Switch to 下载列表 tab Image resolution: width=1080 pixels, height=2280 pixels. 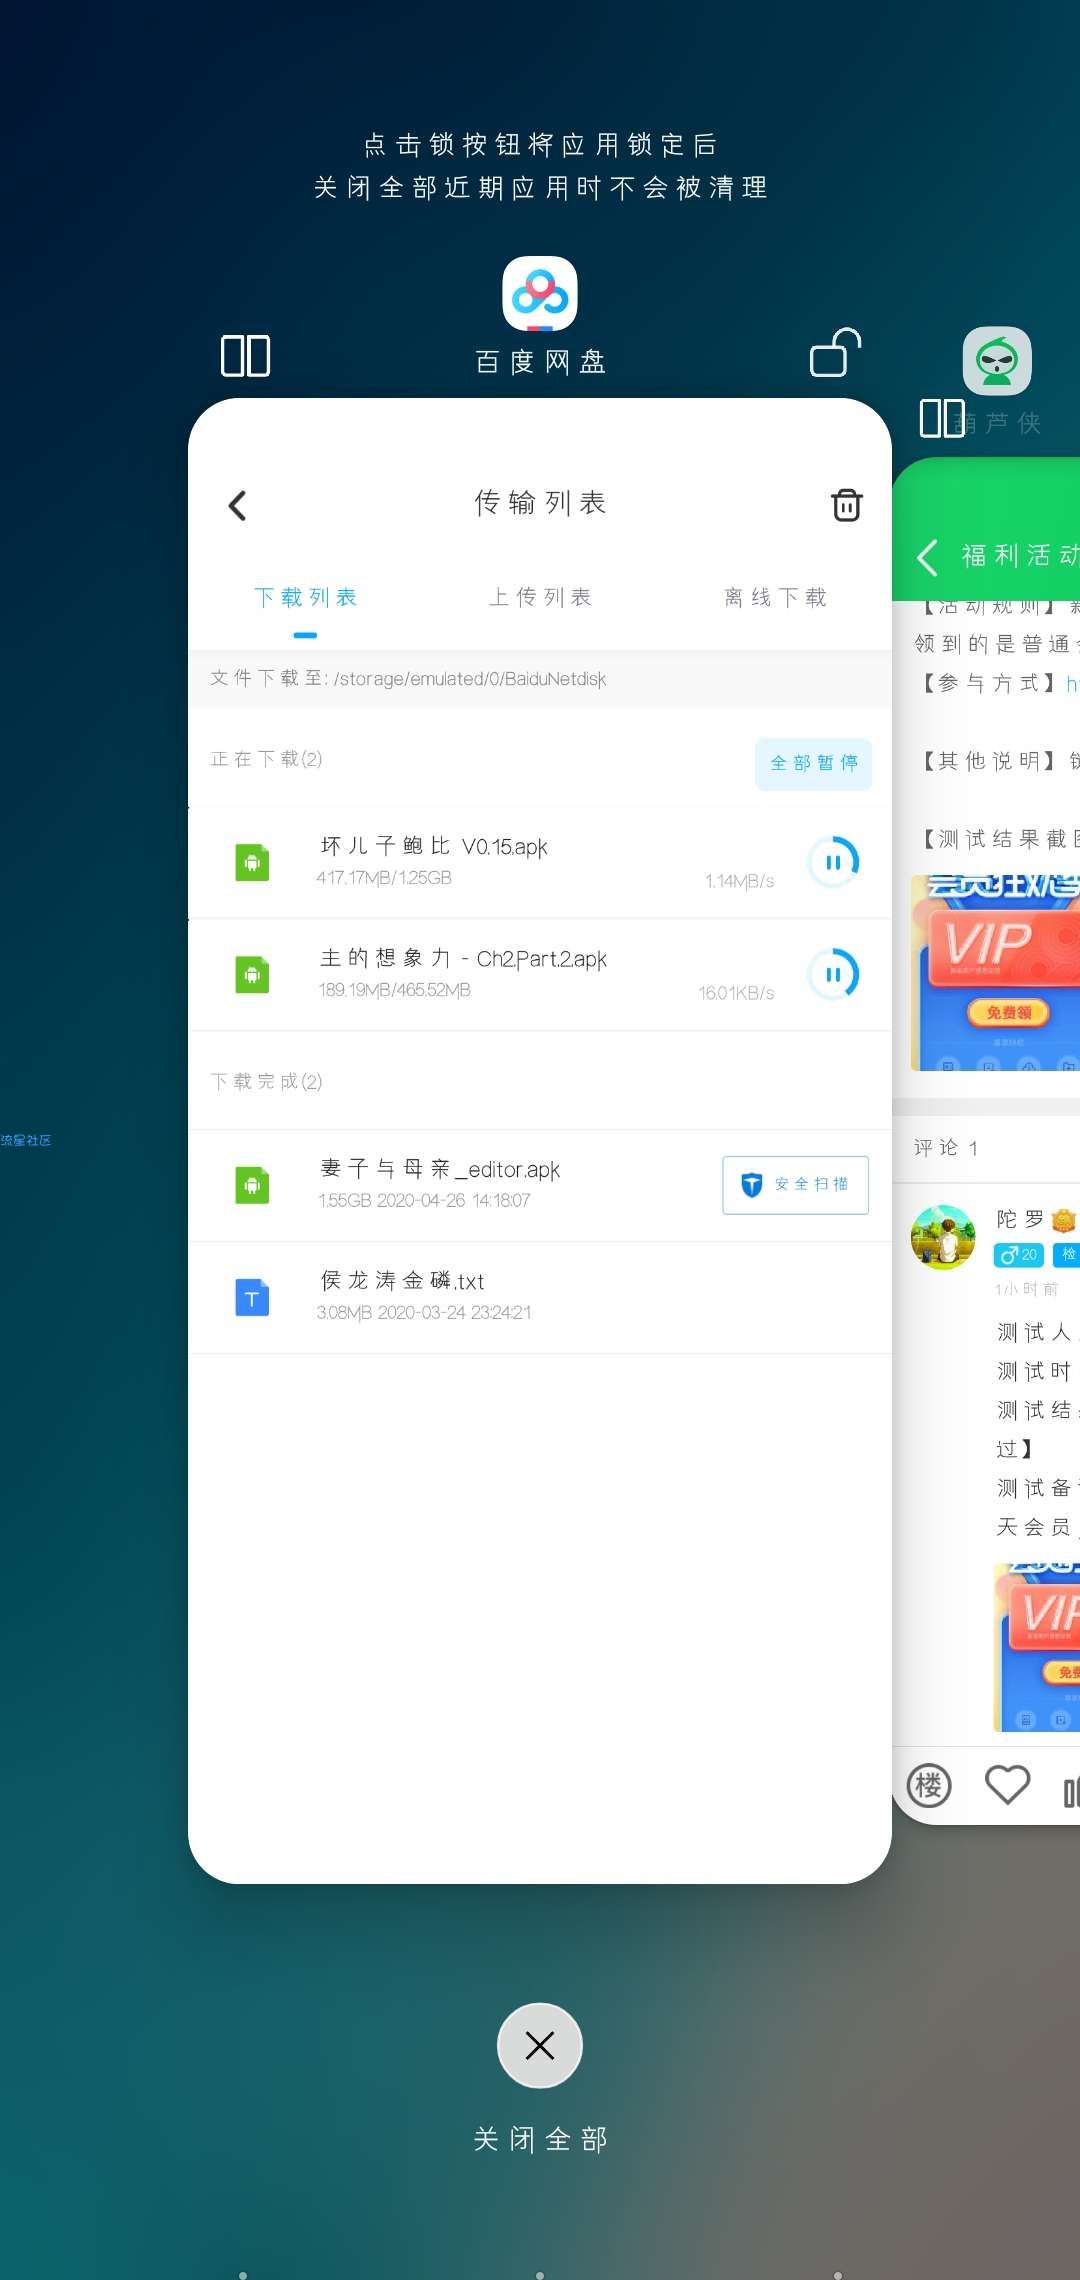coord(305,598)
